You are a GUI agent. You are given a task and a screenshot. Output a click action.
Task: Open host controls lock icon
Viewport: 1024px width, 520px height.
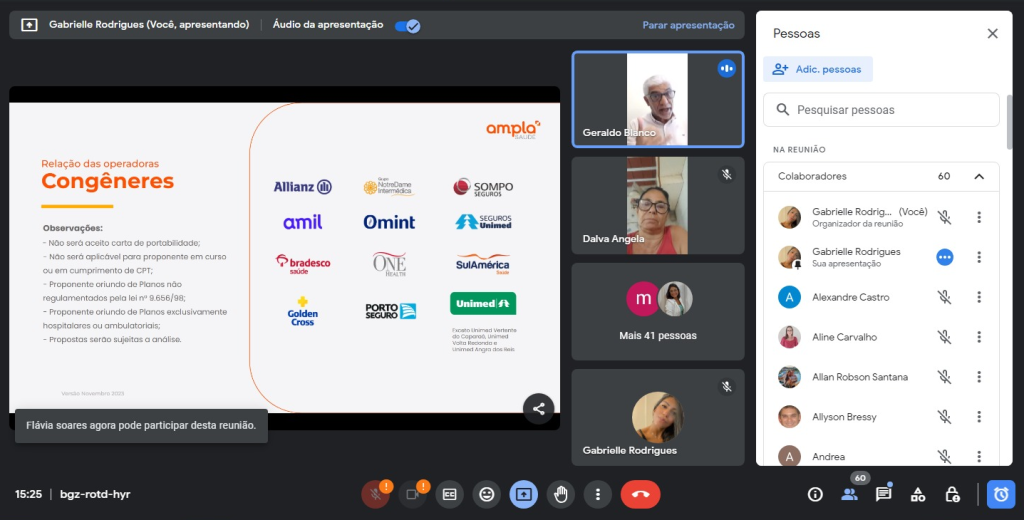pyautogui.click(x=953, y=494)
